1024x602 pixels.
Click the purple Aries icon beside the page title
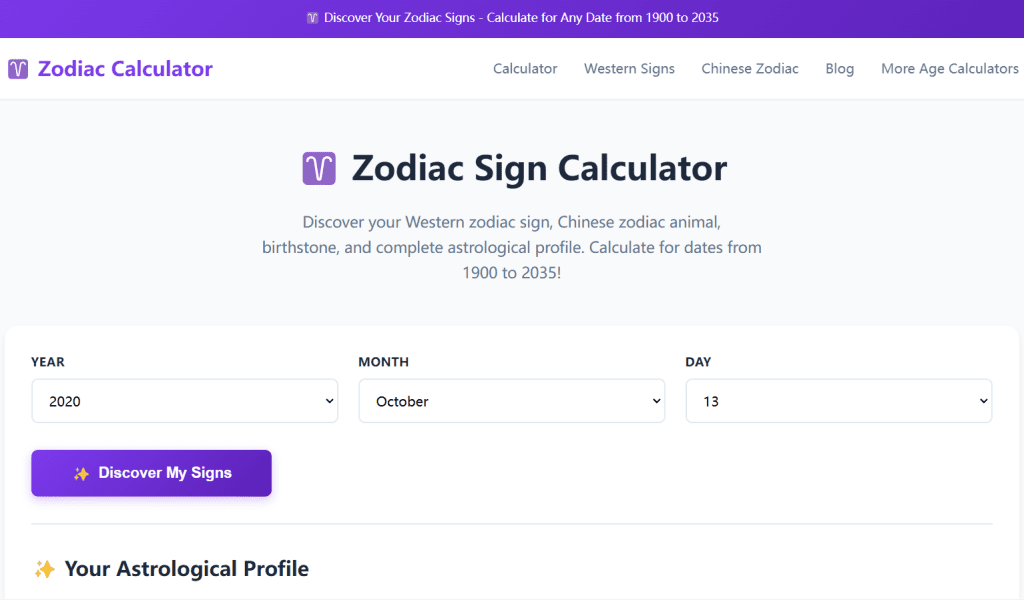tap(318, 168)
